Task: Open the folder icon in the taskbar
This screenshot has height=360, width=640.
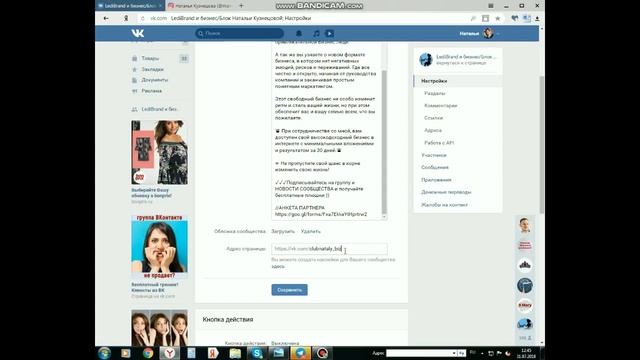Action: [x=235, y=353]
